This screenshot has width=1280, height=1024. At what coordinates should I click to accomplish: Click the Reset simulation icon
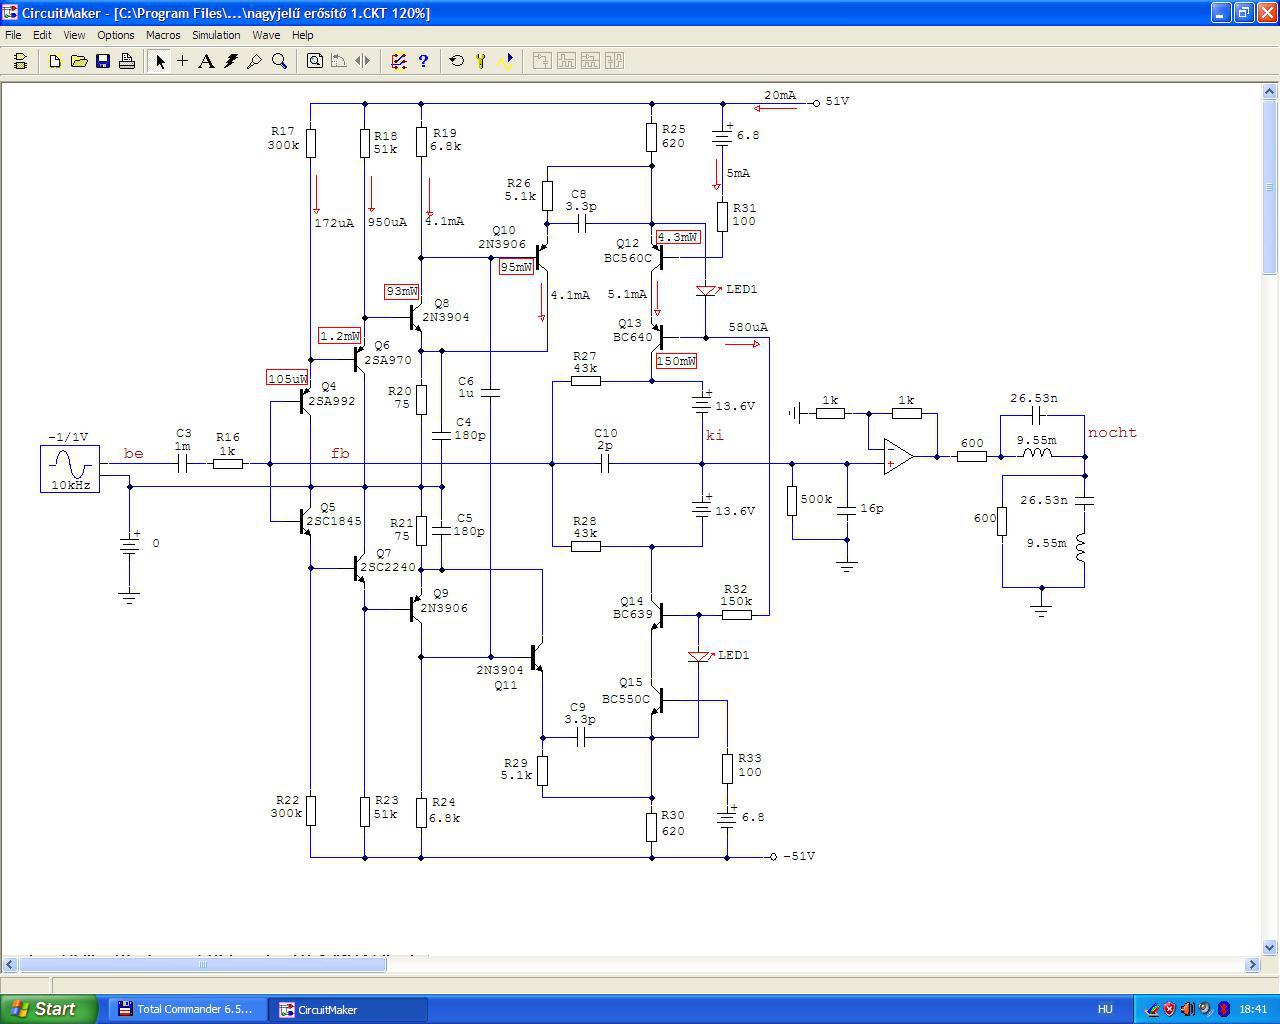coord(457,61)
